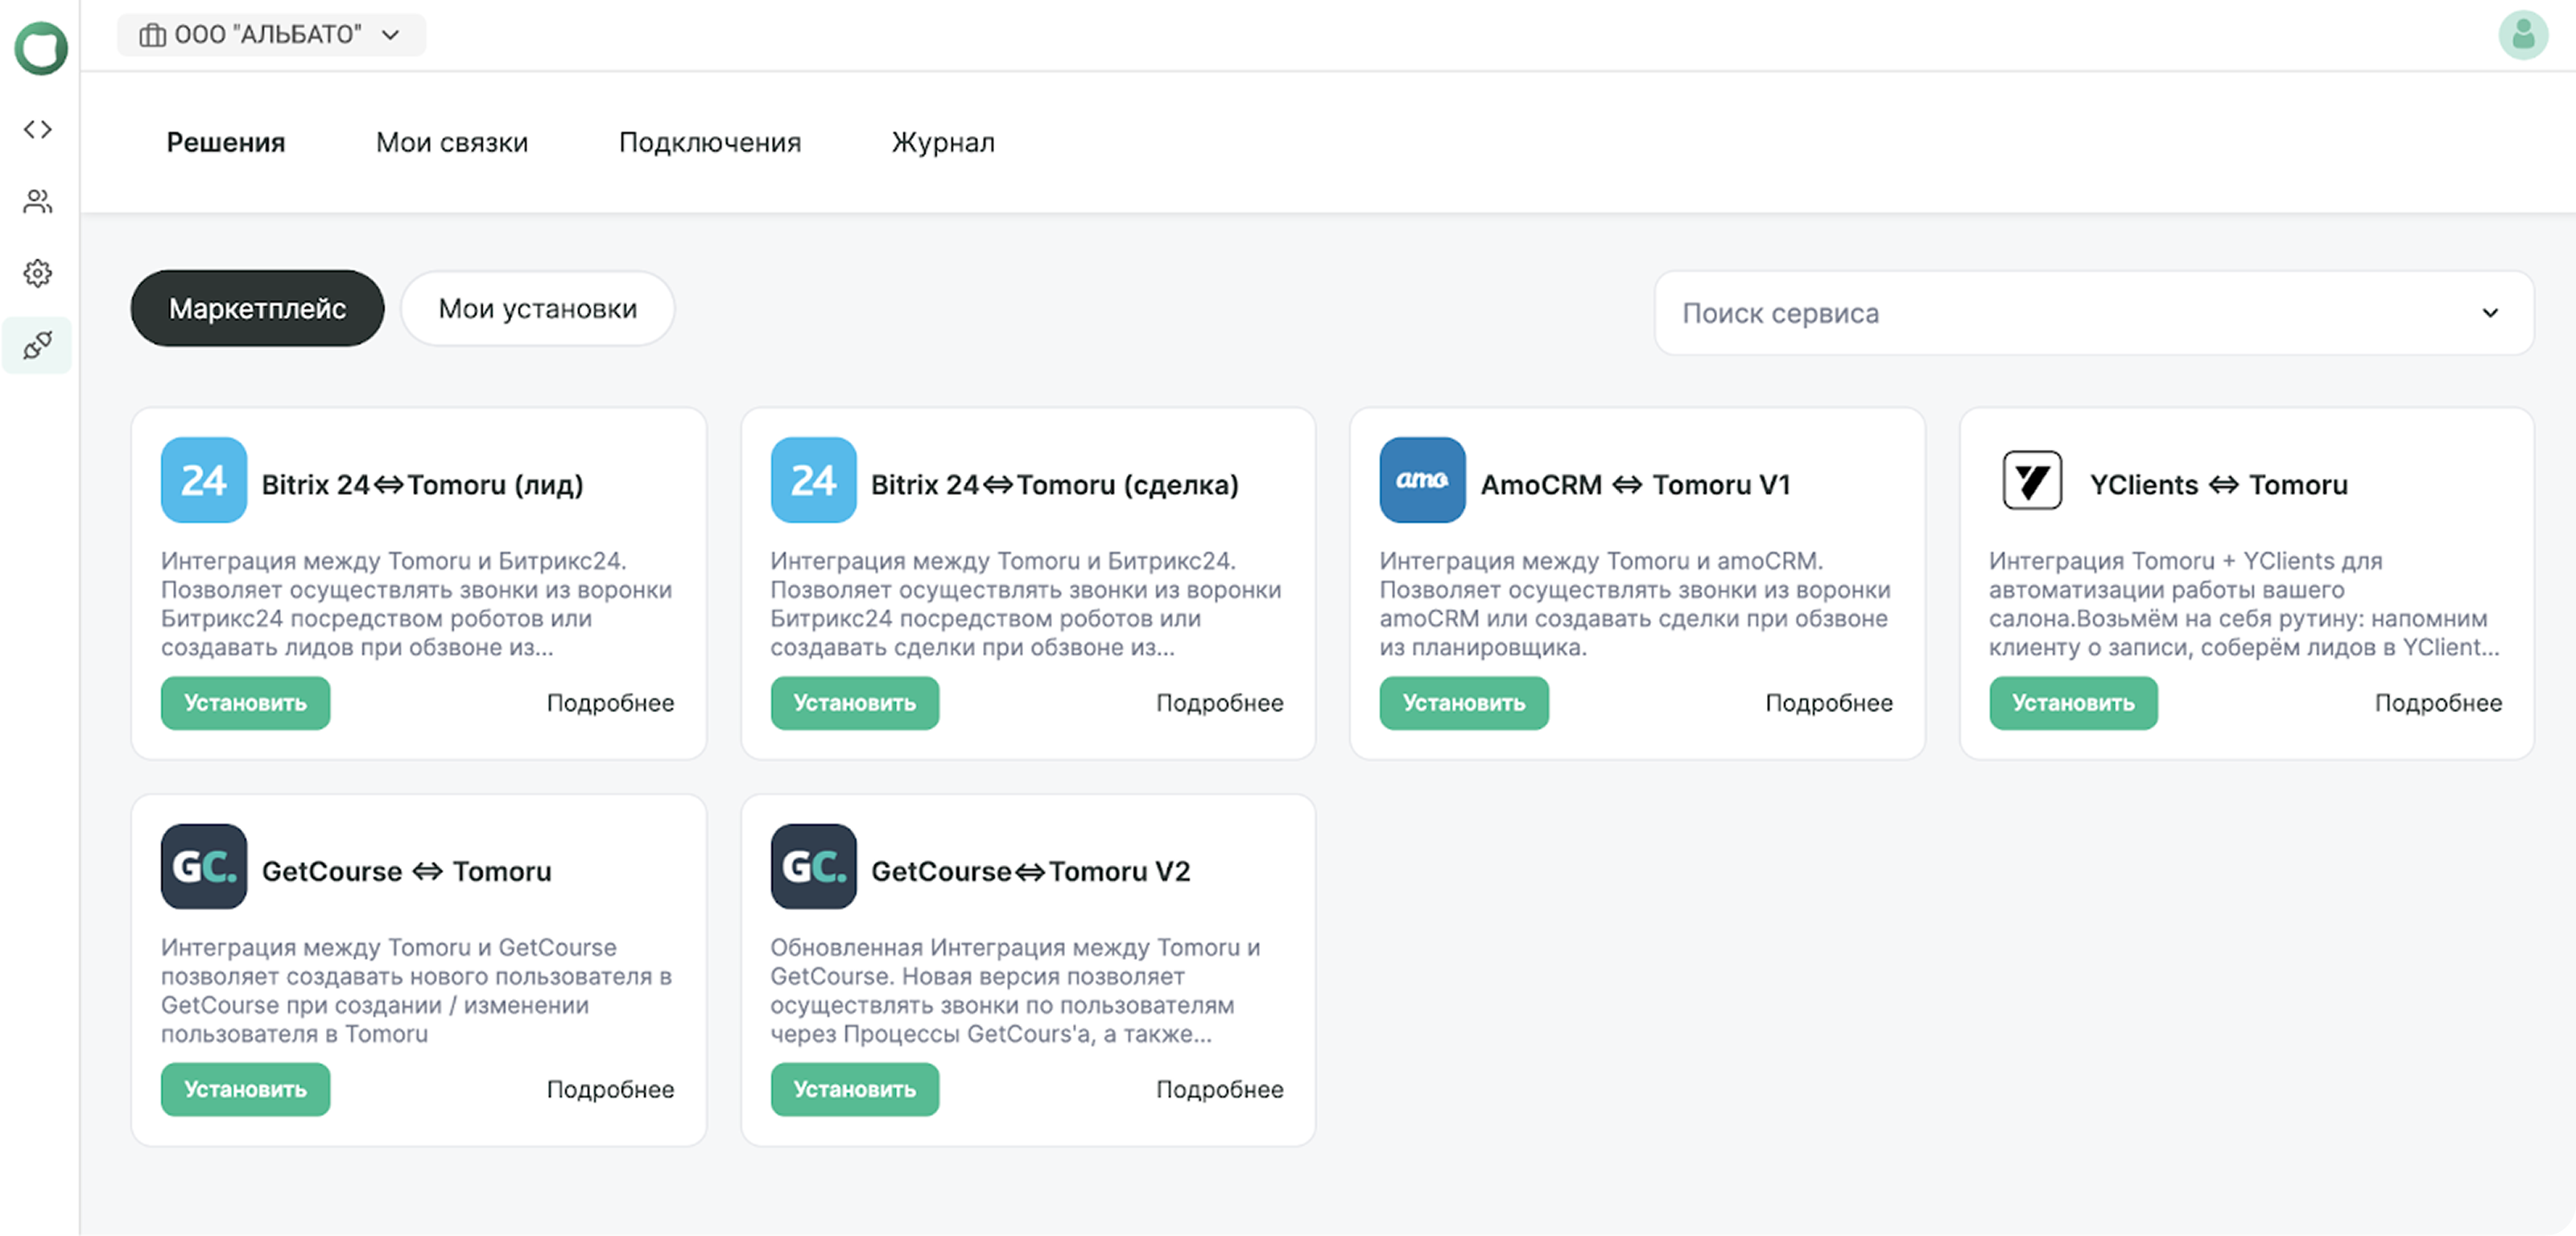Image resolution: width=2576 pixels, height=1236 pixels.
Task: Click the title GetCourse⇔Tomoru V2
Action: point(1030,871)
